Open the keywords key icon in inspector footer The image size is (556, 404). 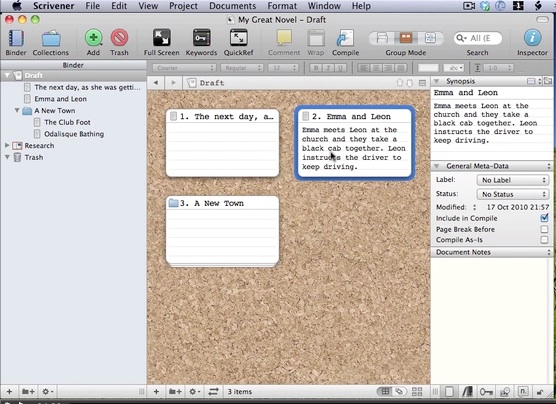coord(486,392)
